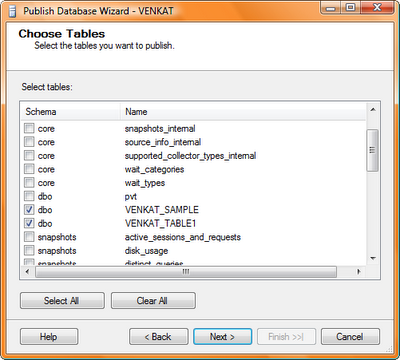Click the vertical scrollbar up arrow
This screenshot has width=400, height=360.
[x=373, y=110]
